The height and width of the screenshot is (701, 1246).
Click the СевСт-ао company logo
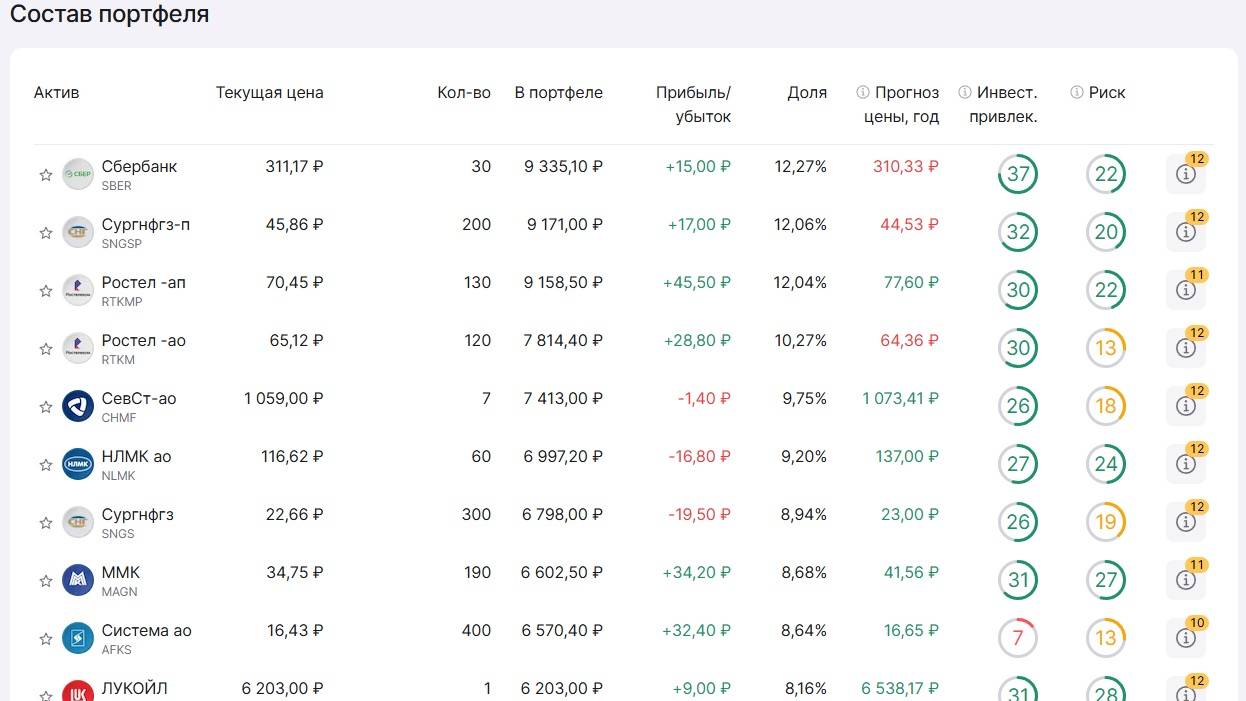coord(78,406)
